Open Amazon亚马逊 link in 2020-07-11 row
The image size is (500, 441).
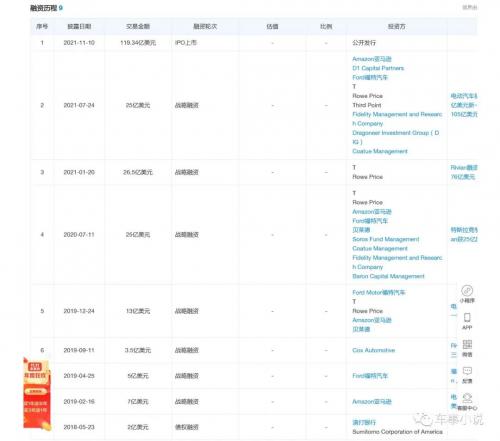(372, 212)
